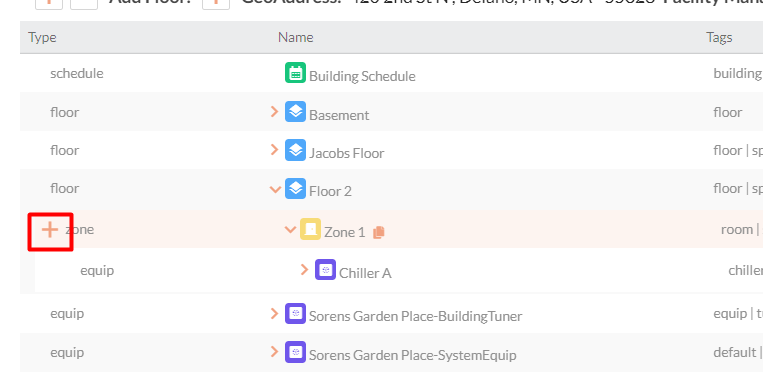Image resolution: width=763 pixels, height=392 pixels.
Task: Click the copy icon next to Zone 1
Action: tap(379, 232)
